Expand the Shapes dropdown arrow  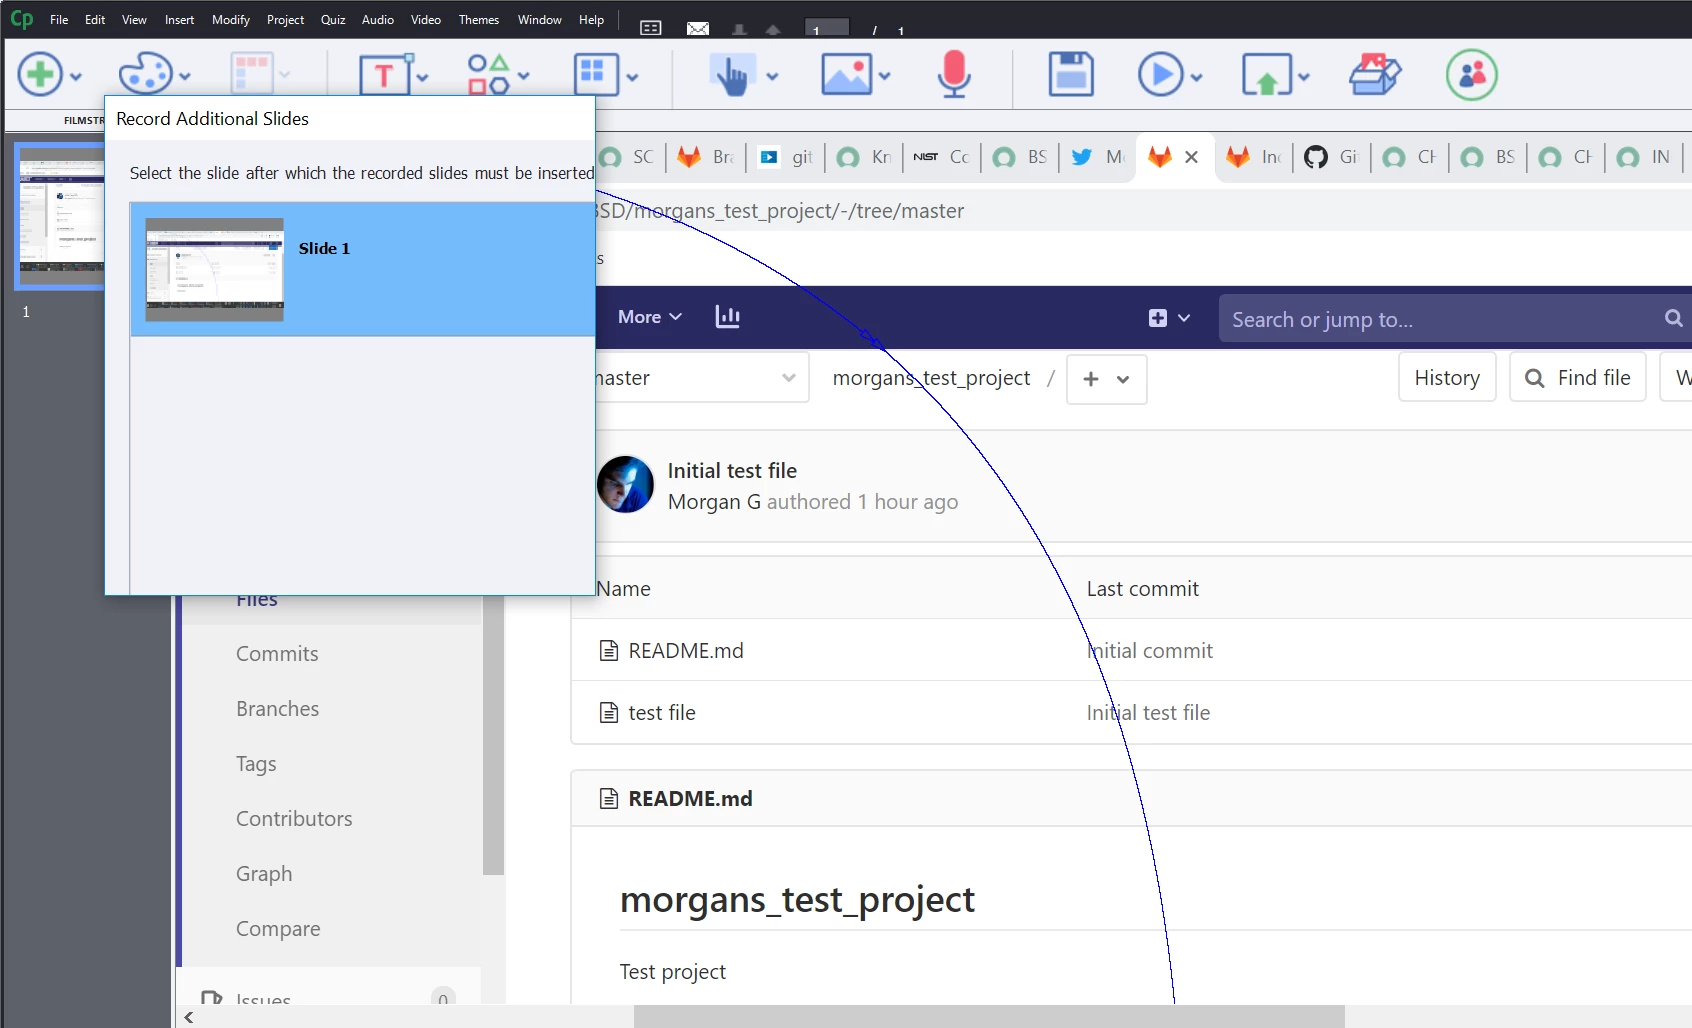tap(523, 77)
